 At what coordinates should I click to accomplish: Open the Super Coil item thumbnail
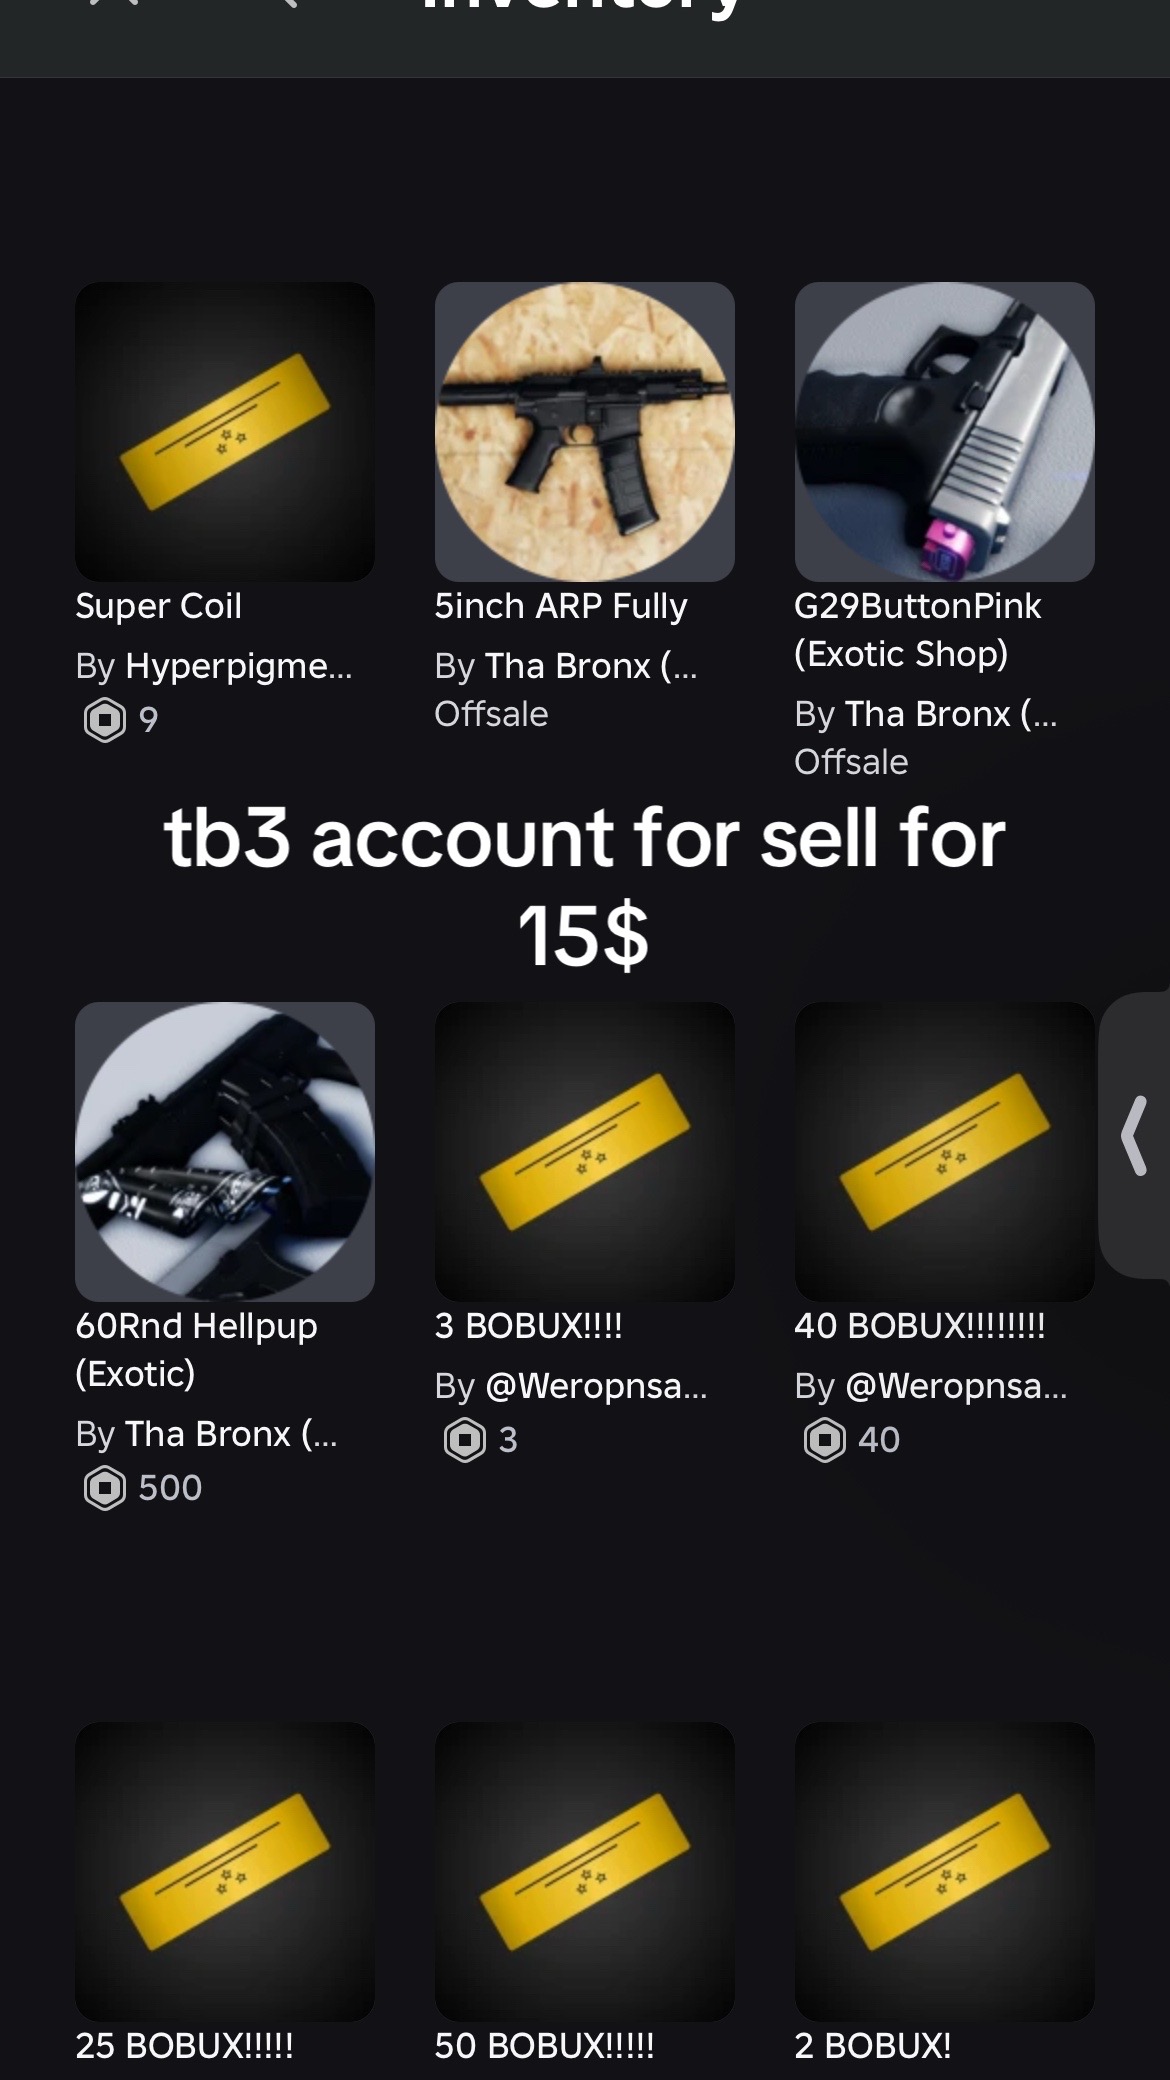point(225,432)
